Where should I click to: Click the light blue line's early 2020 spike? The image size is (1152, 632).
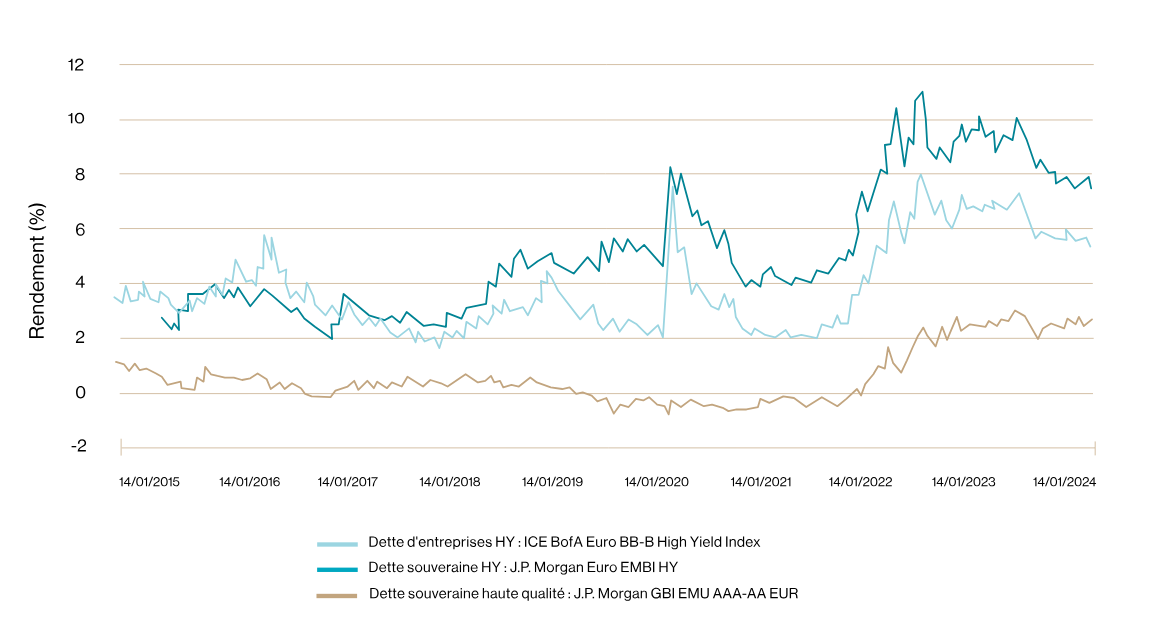point(673,193)
